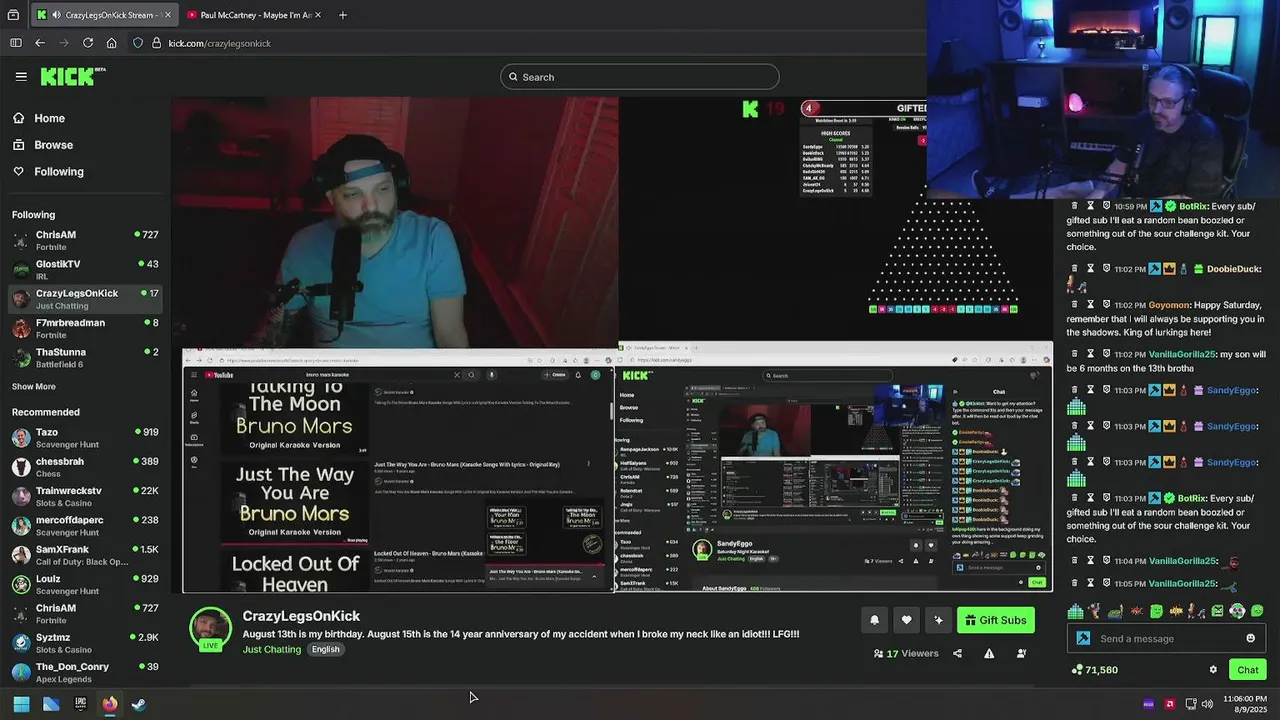Image resolution: width=1280 pixels, height=720 pixels.
Task: Click the report warning triangle icon
Action: pyautogui.click(x=989, y=653)
